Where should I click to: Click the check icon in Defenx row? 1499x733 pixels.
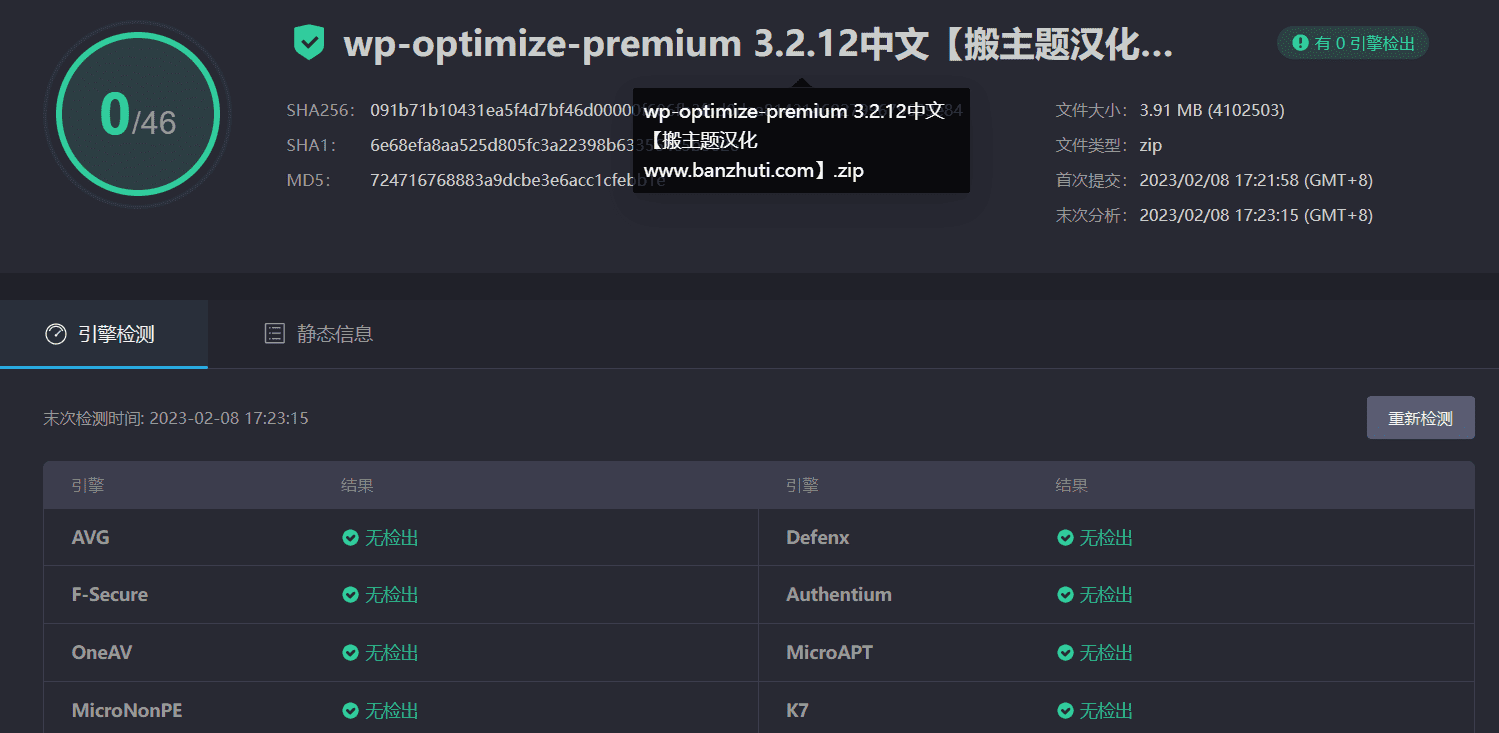click(x=1065, y=538)
